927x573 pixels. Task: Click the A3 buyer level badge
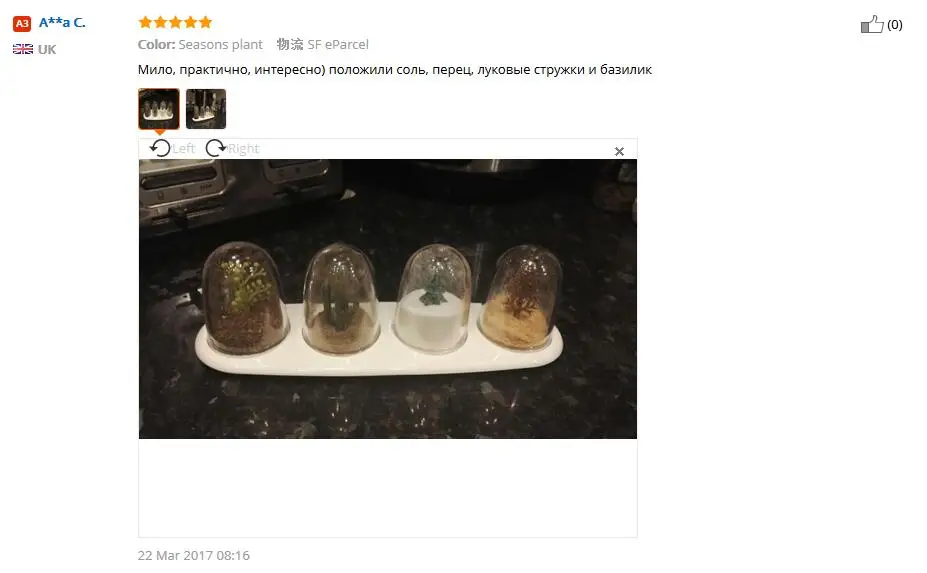click(22, 24)
